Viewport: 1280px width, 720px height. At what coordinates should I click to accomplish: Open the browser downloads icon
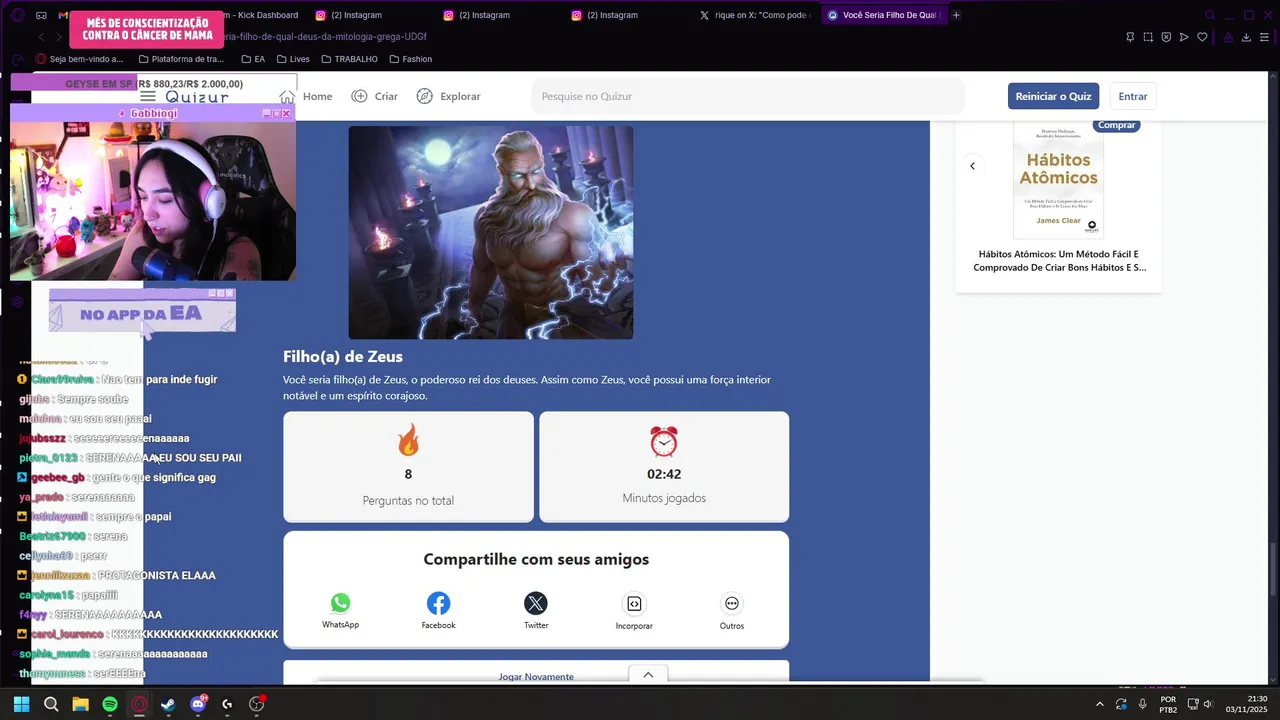point(1246,37)
